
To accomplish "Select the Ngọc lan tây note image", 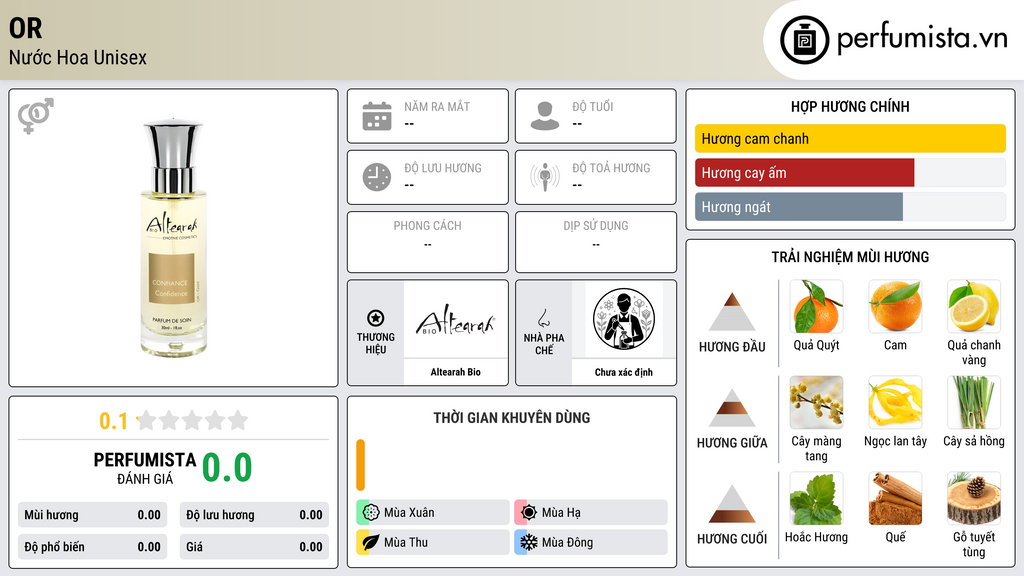I will click(895, 403).
